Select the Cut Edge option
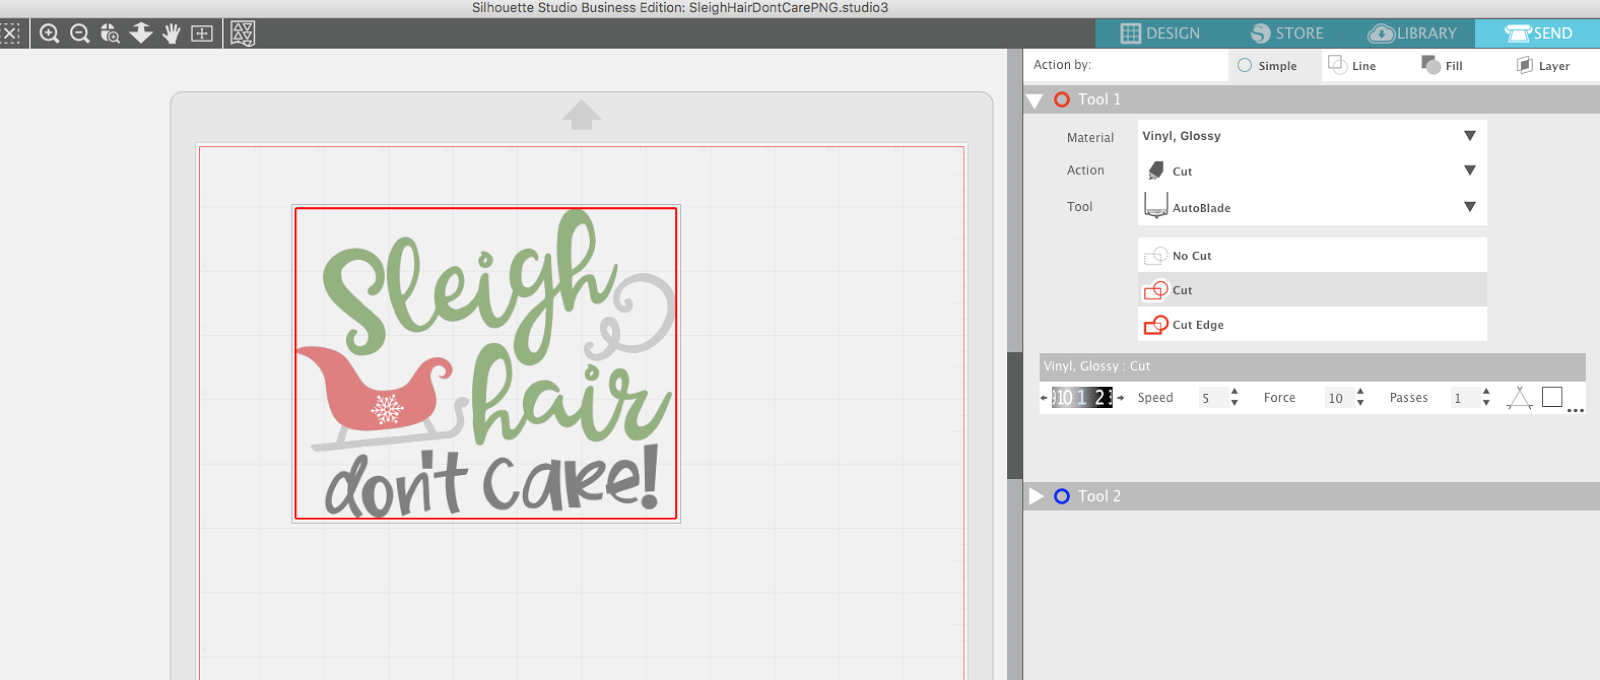This screenshot has height=680, width=1600. [x=1312, y=324]
